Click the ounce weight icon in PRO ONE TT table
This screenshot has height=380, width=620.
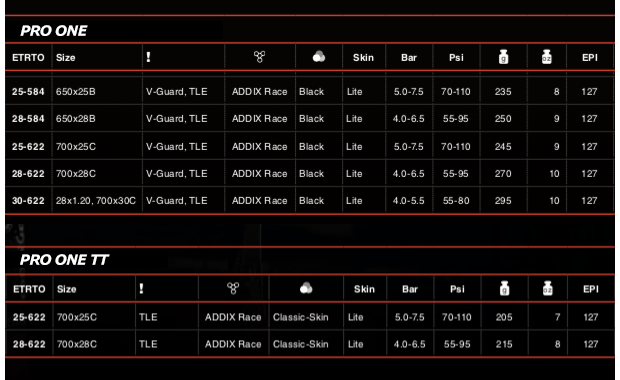548,288
